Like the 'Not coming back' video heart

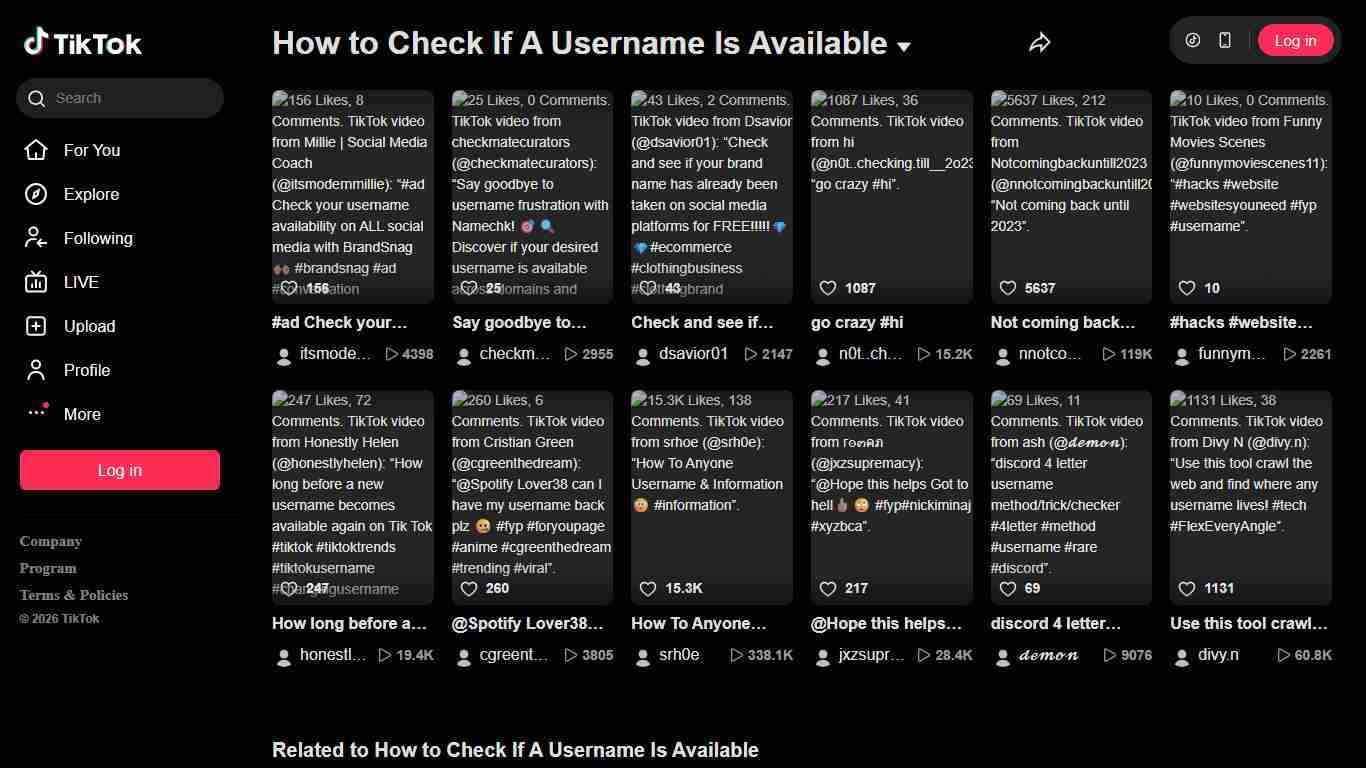click(x=1008, y=287)
